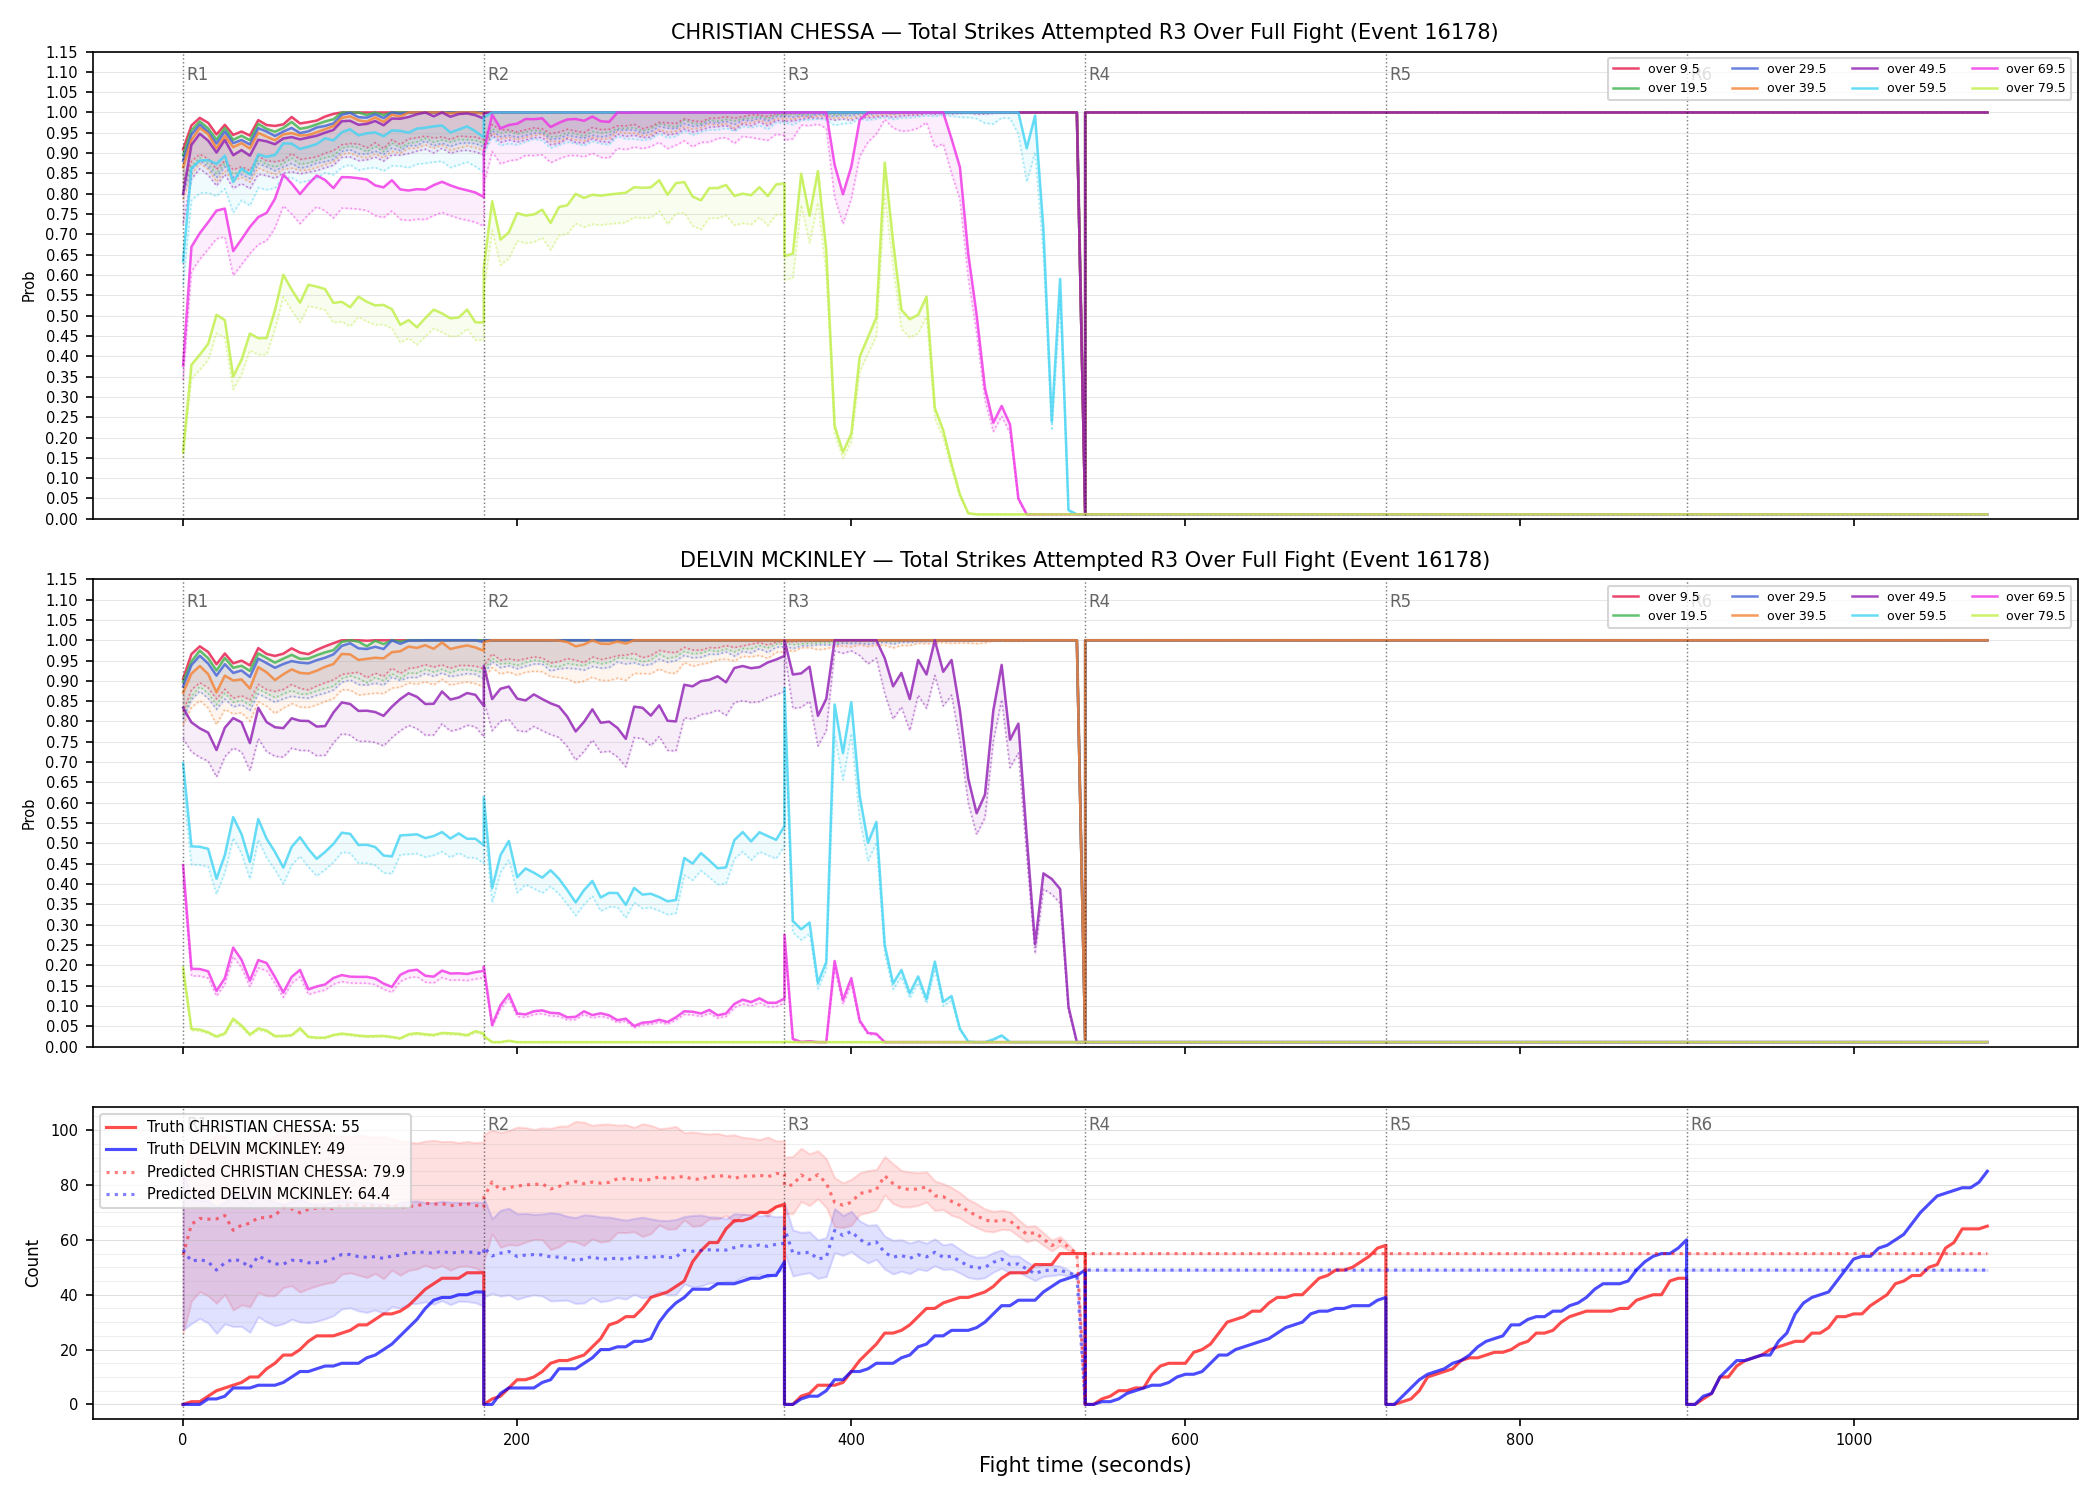The height and width of the screenshot is (1500, 2100).
Task: Click R1 round marker in Chessa chart
Action: 197,74
